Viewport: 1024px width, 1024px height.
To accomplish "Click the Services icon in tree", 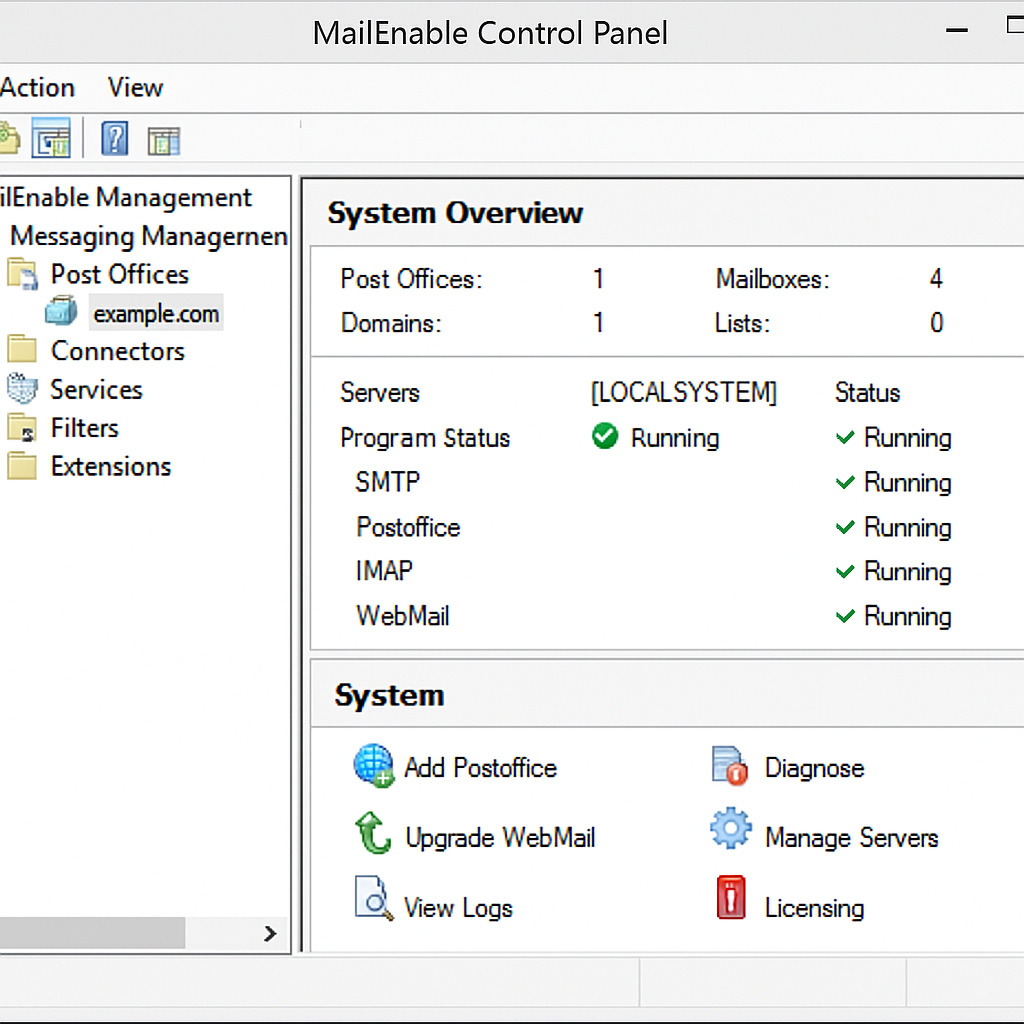I will 22,389.
